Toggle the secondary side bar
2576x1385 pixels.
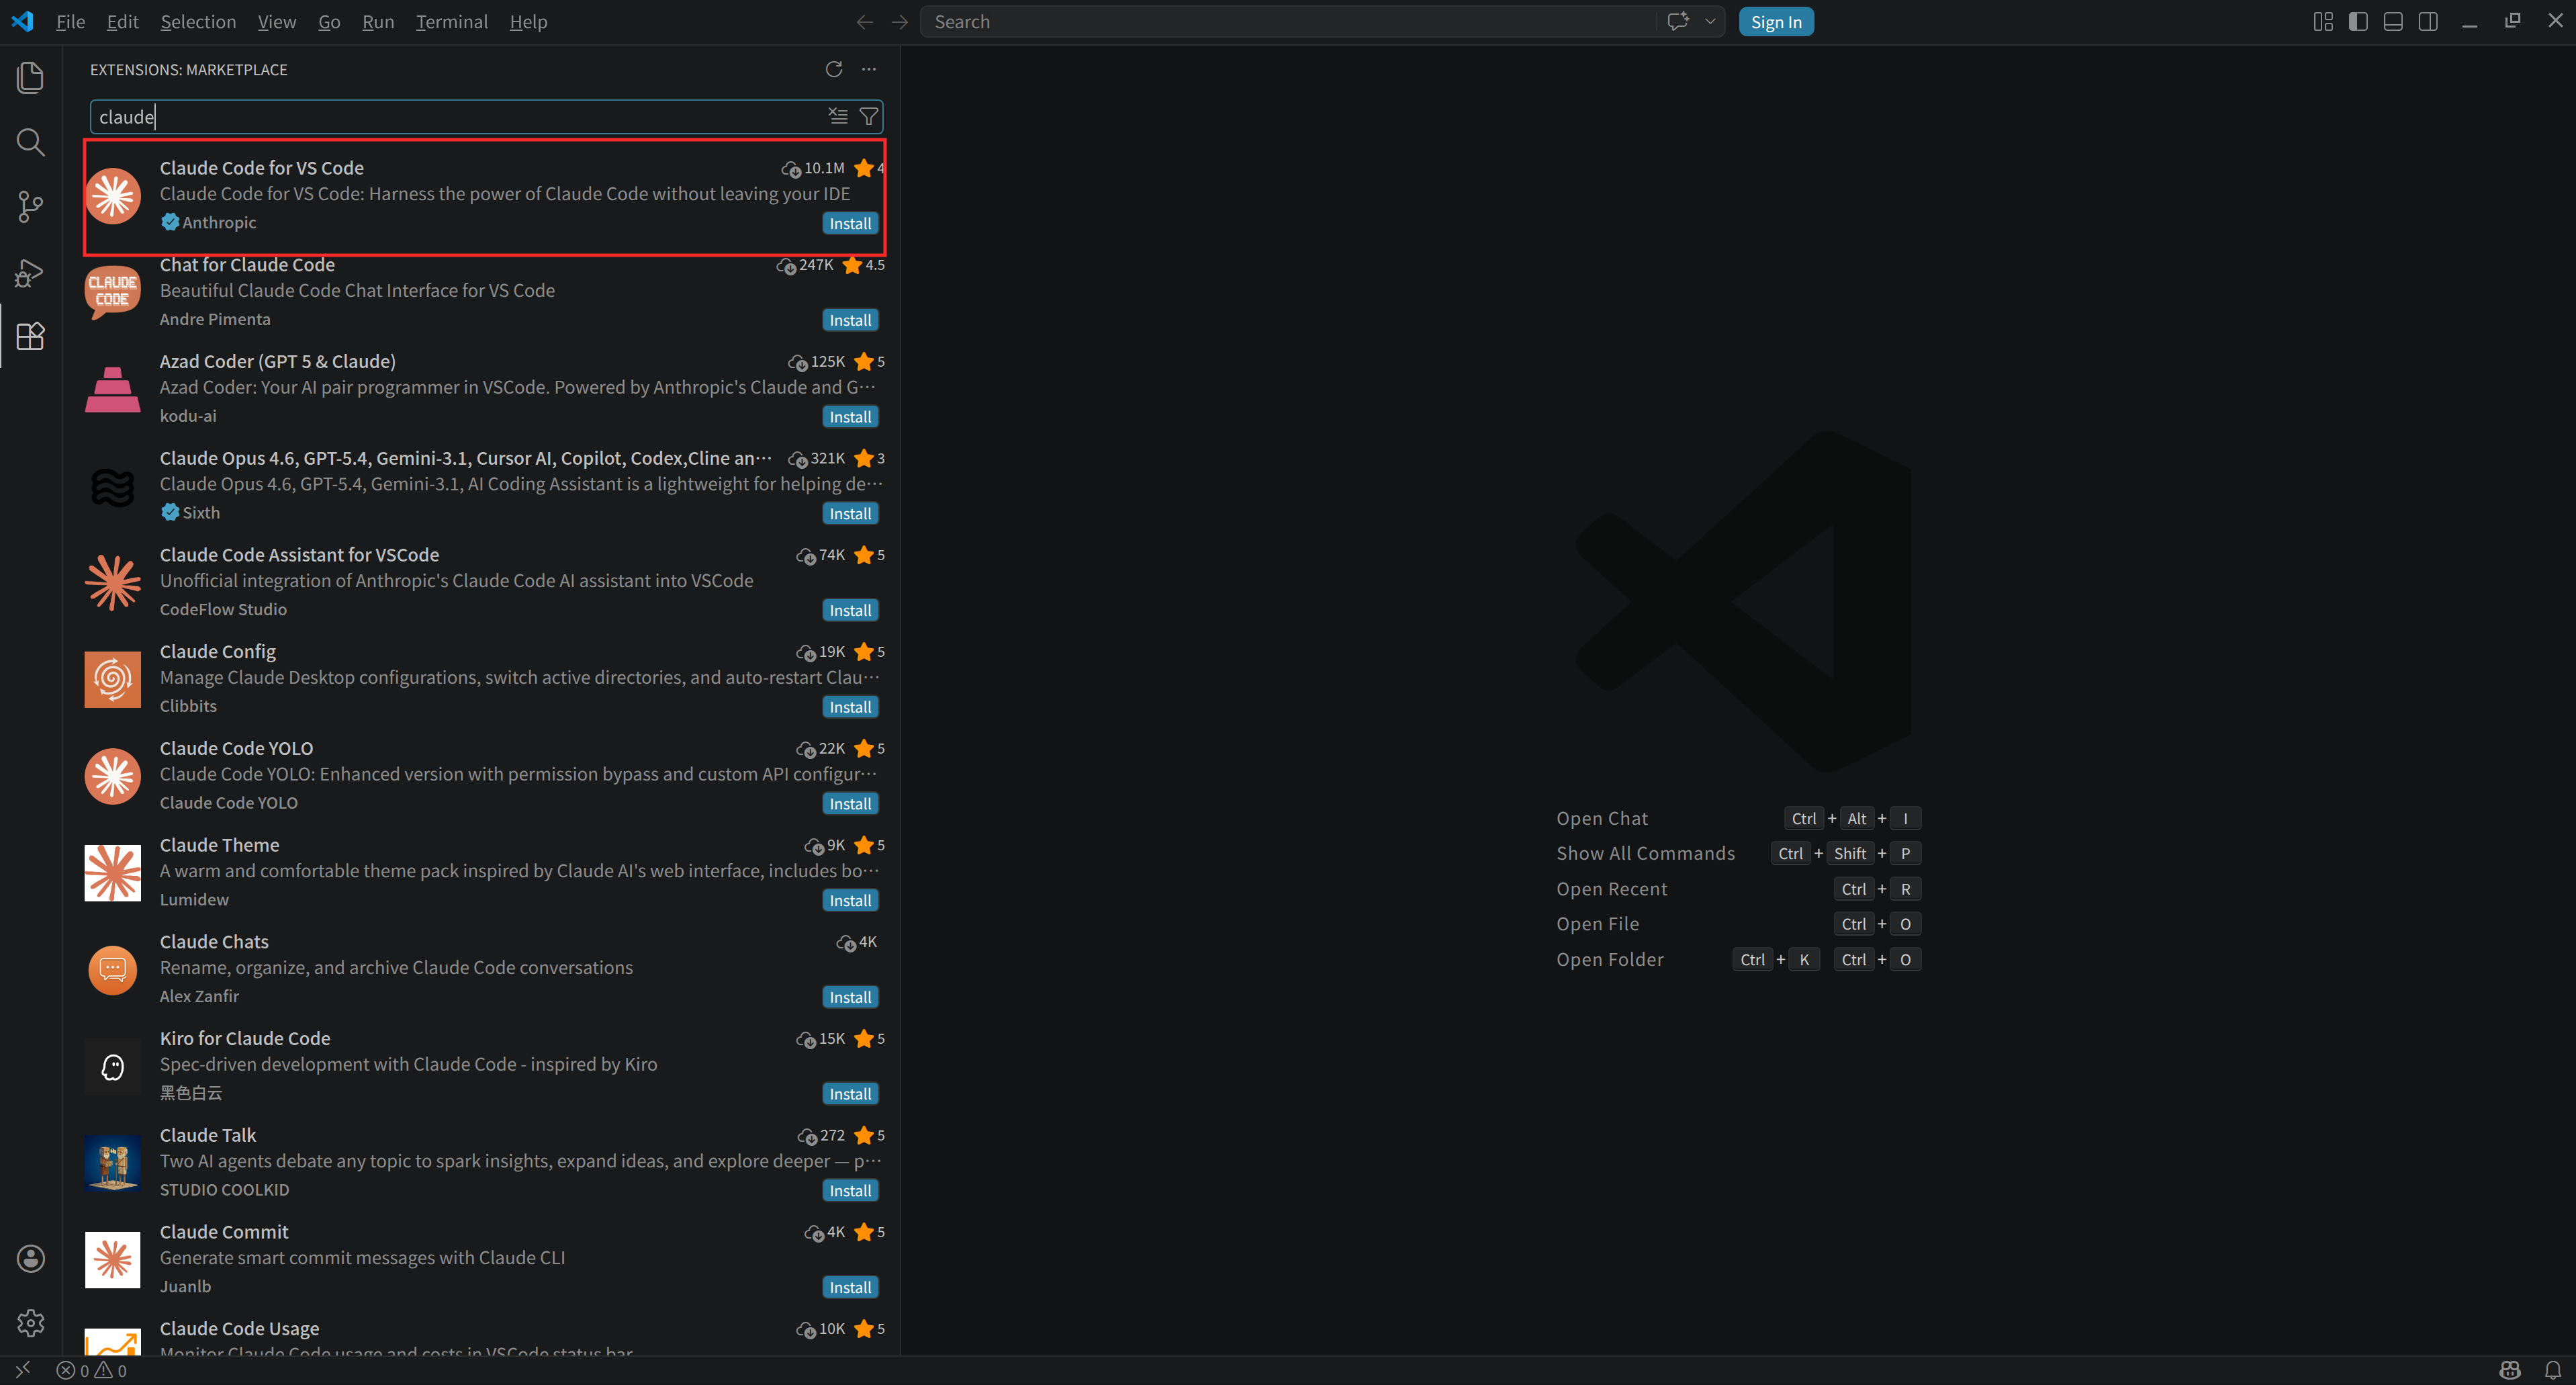2428,22
